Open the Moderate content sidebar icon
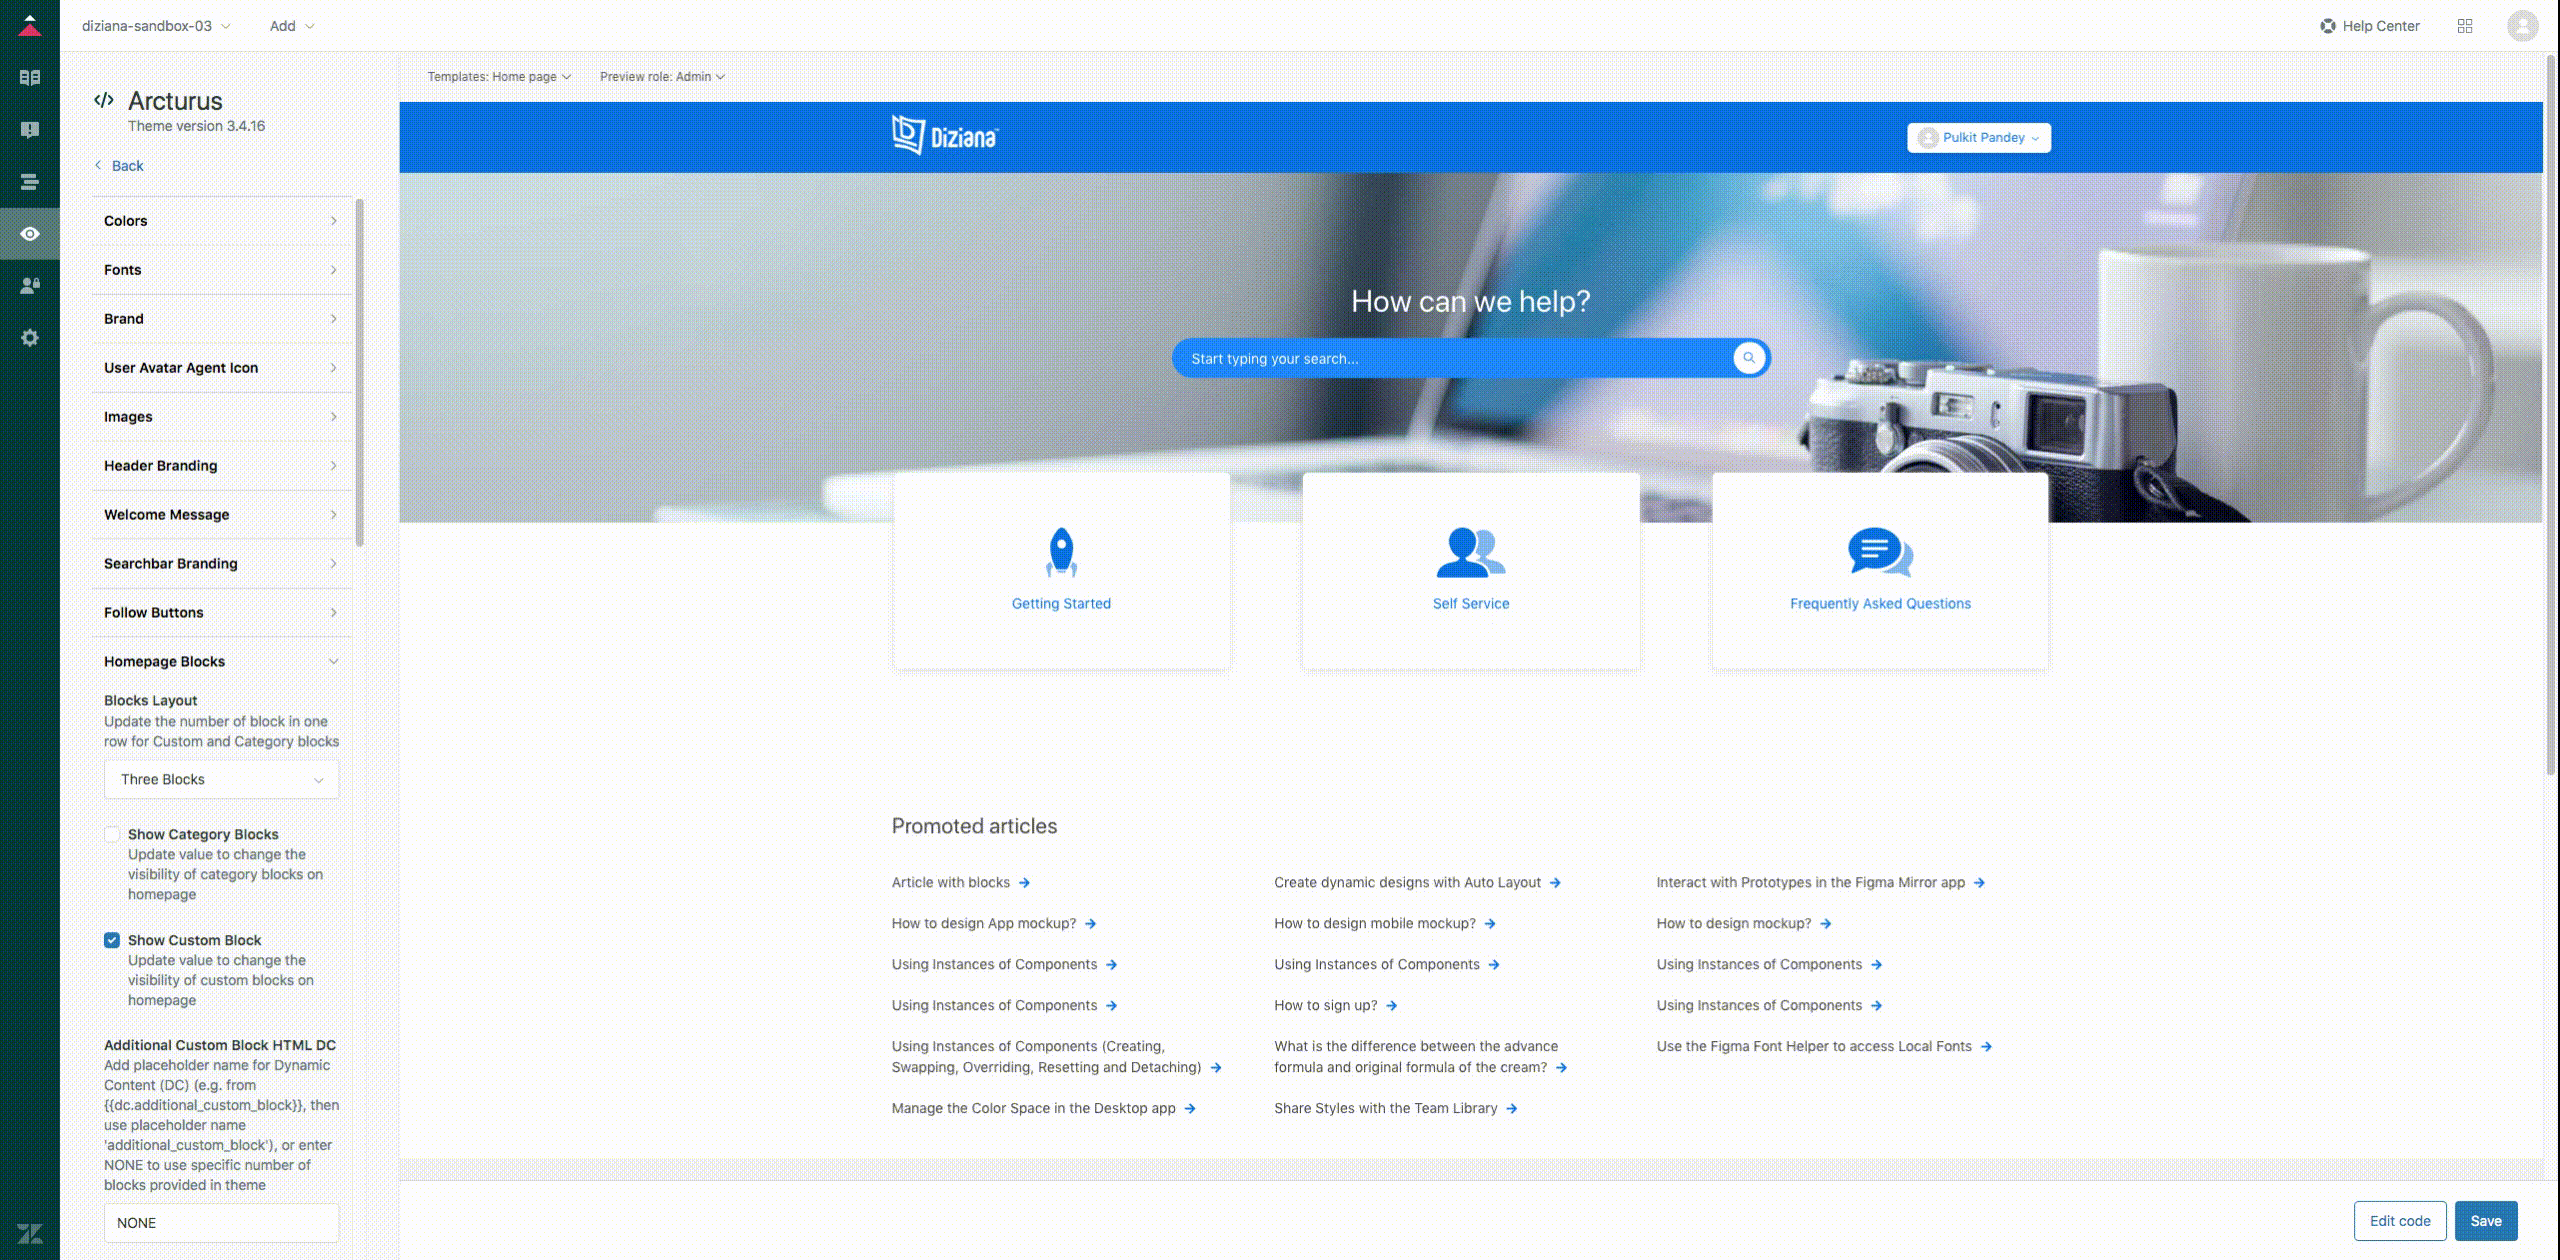2560x1260 pixels. [30, 130]
